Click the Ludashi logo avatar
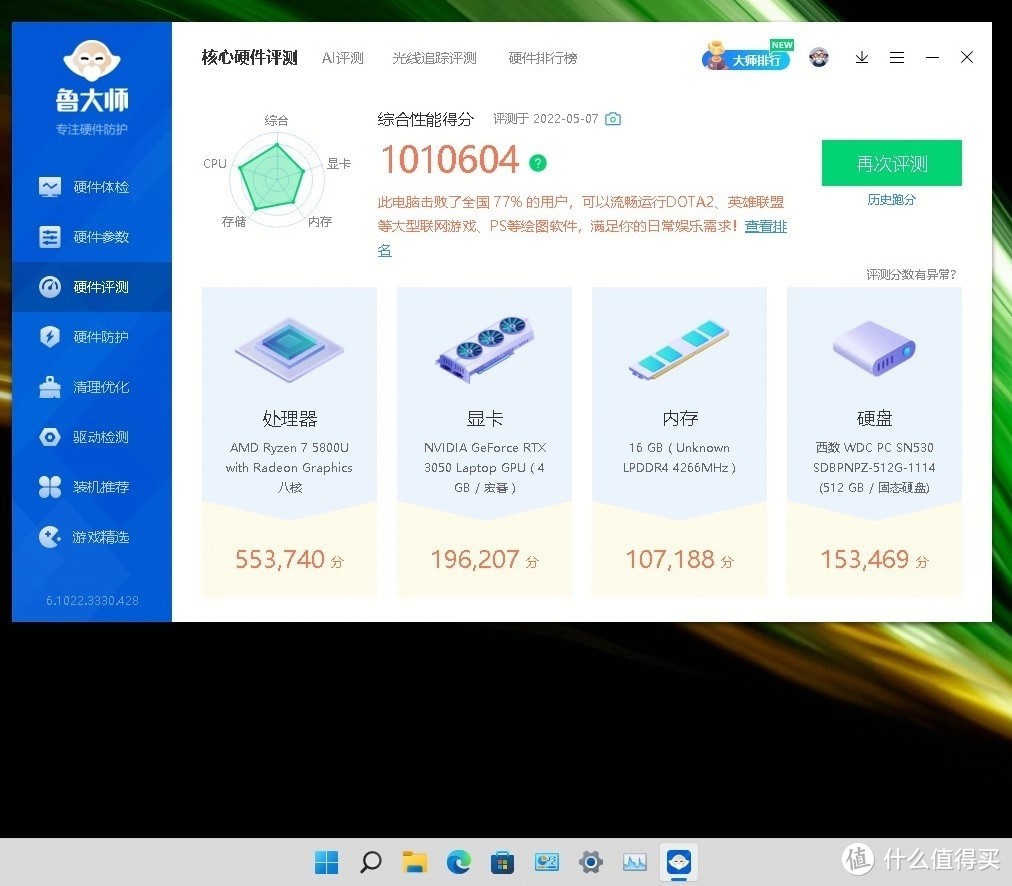Image resolution: width=1012 pixels, height=886 pixels. click(x=92, y=60)
